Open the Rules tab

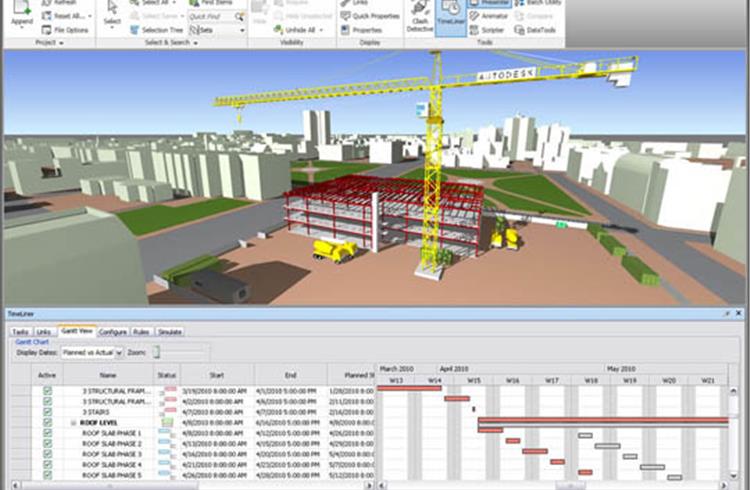[141, 332]
